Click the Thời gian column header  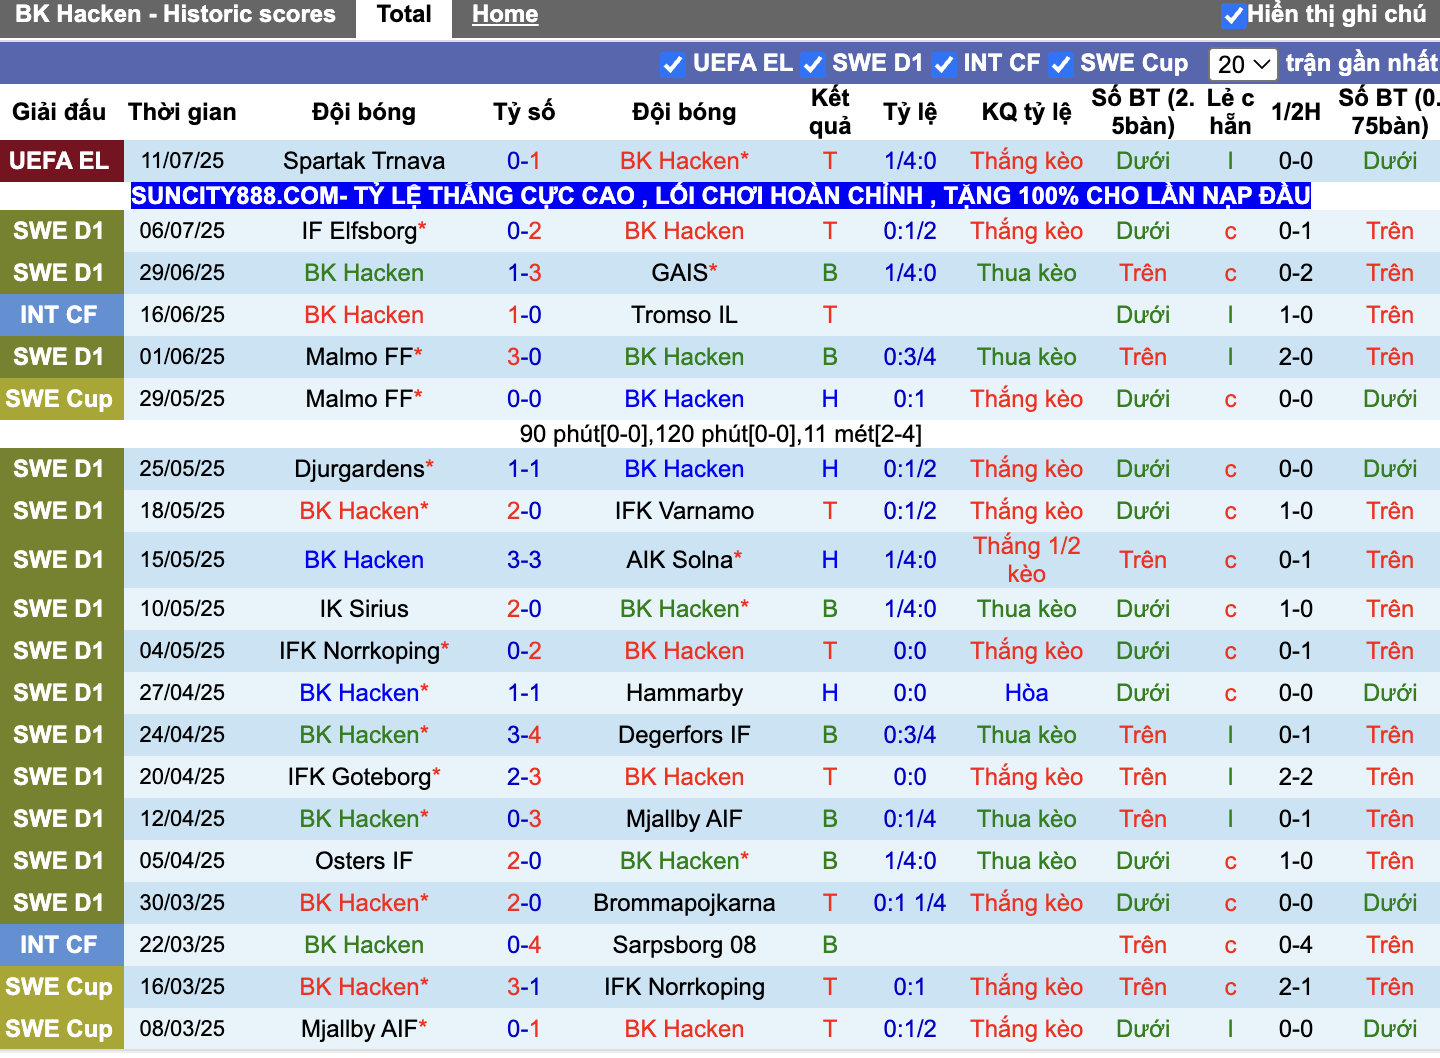click(182, 112)
